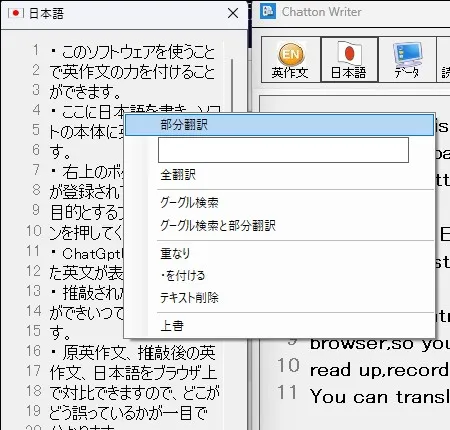Viewport: 450px width, 430px height.
Task: Select the 日本語 flag toolbar button
Action: (x=349, y=59)
